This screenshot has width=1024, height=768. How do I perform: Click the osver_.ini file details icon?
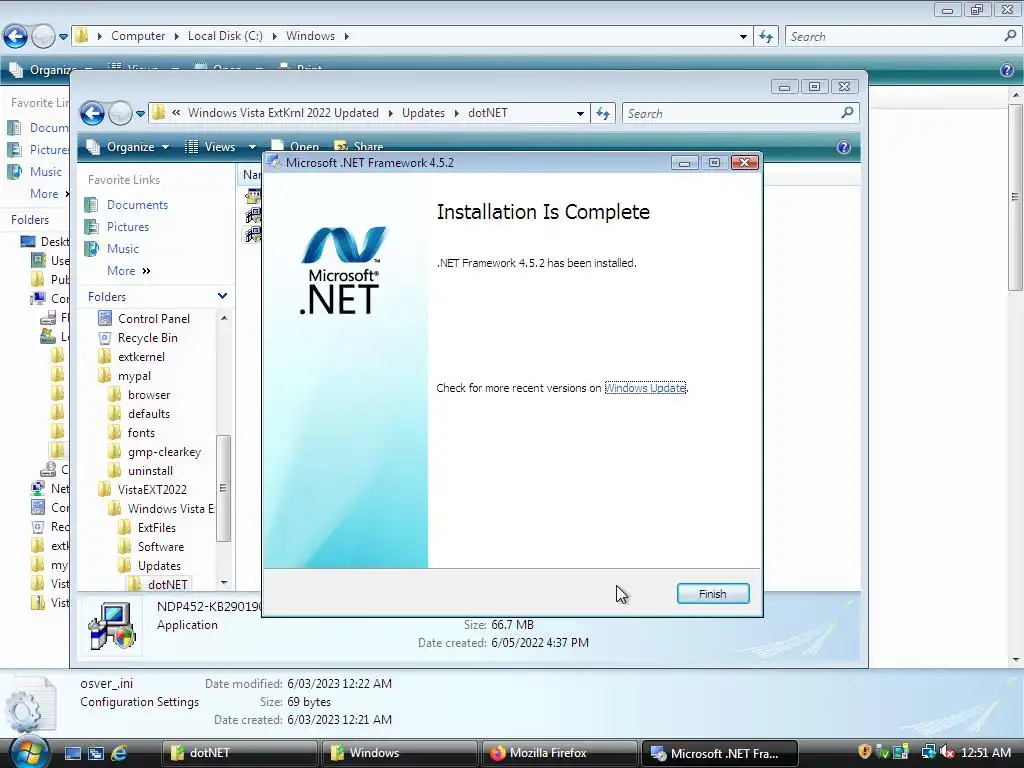29,705
